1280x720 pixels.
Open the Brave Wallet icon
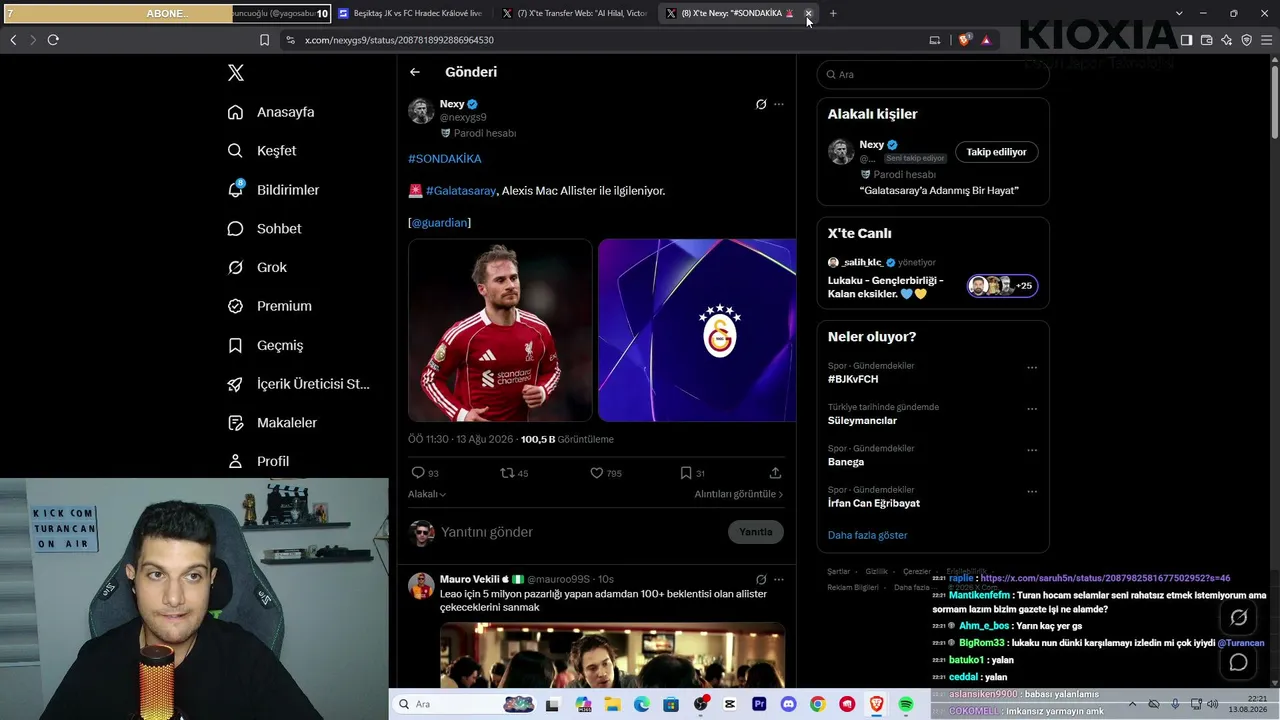click(1206, 40)
